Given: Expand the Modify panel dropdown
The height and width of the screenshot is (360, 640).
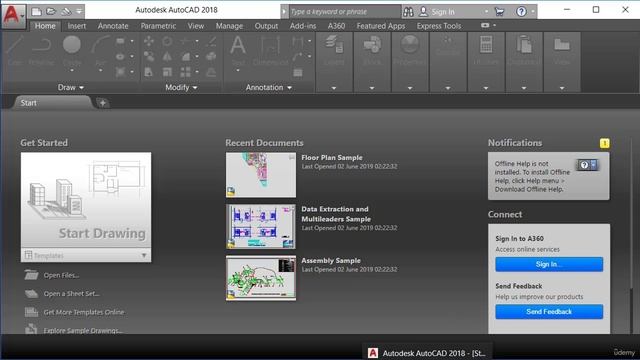Looking at the screenshot, I should click(181, 87).
